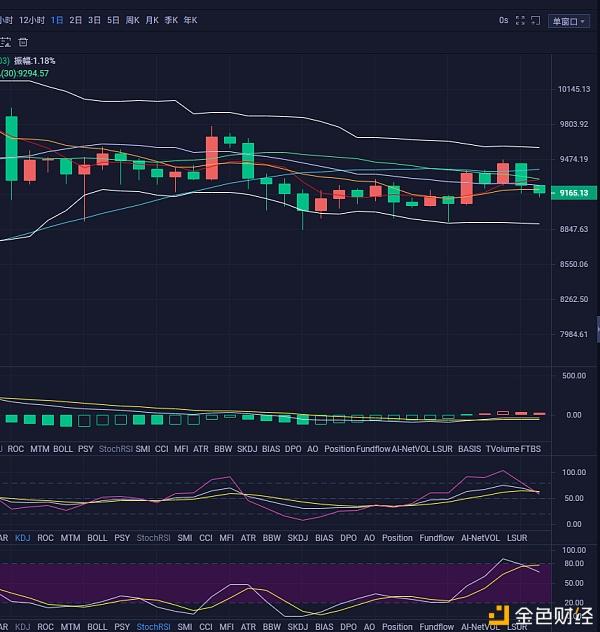Select CCI in the bottom indicator row
600x632 pixels.
(206, 627)
